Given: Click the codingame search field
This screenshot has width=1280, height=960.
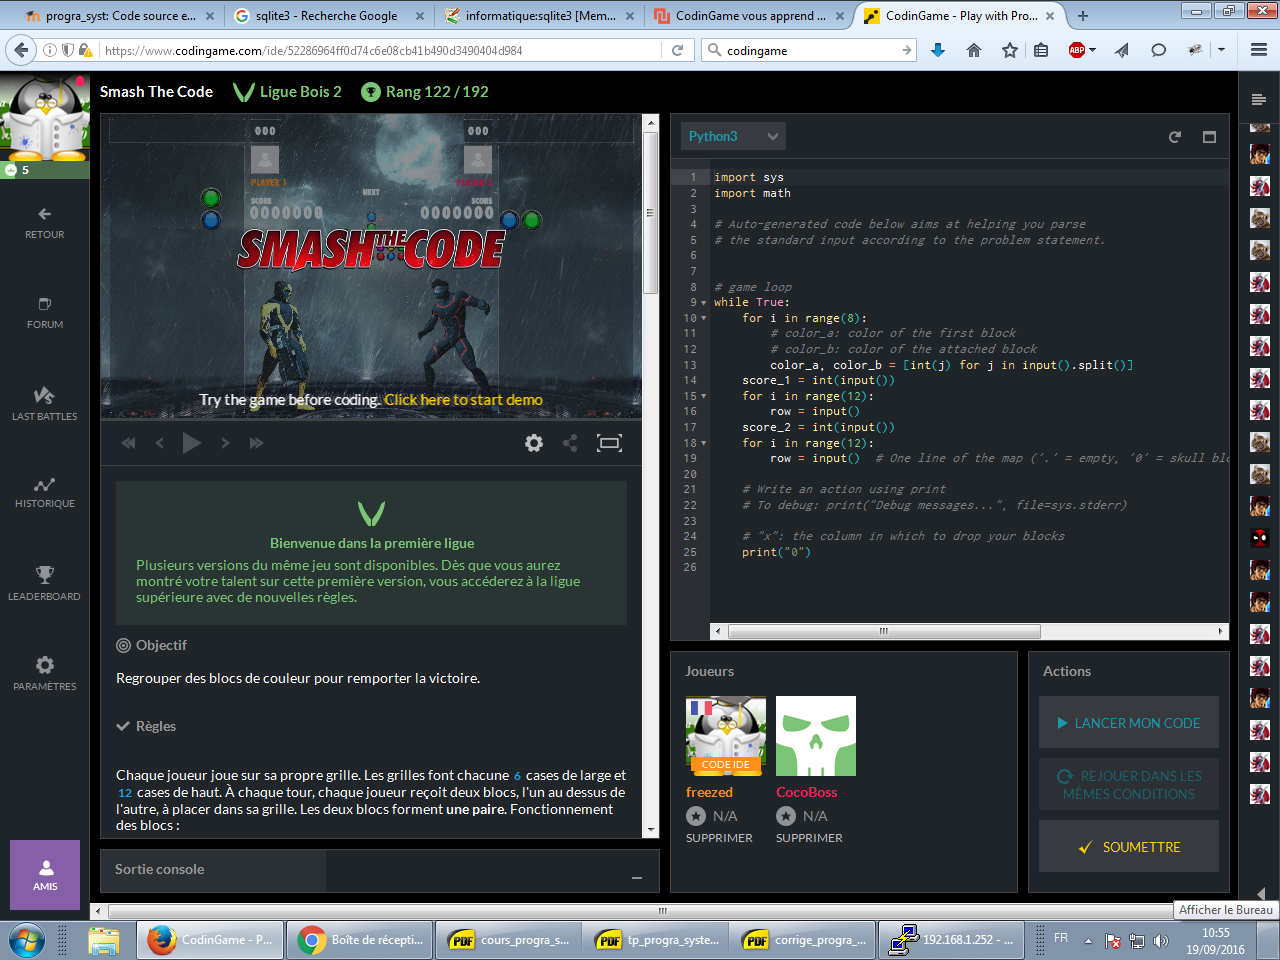Looking at the screenshot, I should tap(808, 50).
